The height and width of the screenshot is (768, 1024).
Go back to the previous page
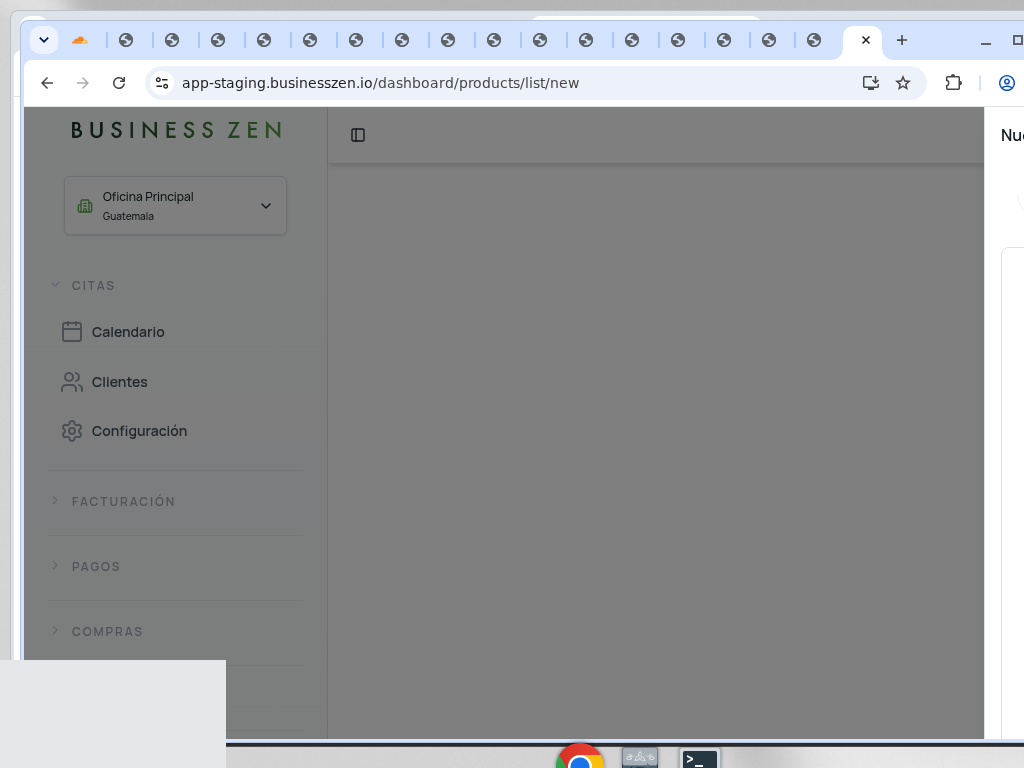47,83
